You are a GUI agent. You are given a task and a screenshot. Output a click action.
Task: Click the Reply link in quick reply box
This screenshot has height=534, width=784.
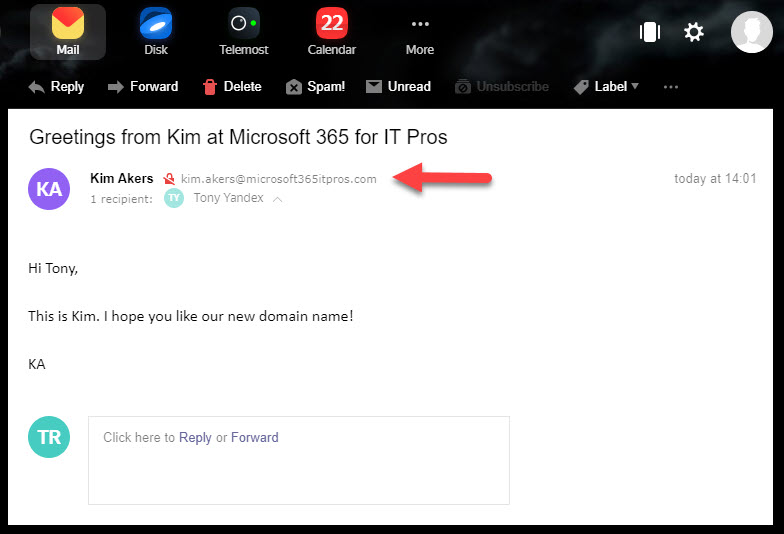(195, 438)
